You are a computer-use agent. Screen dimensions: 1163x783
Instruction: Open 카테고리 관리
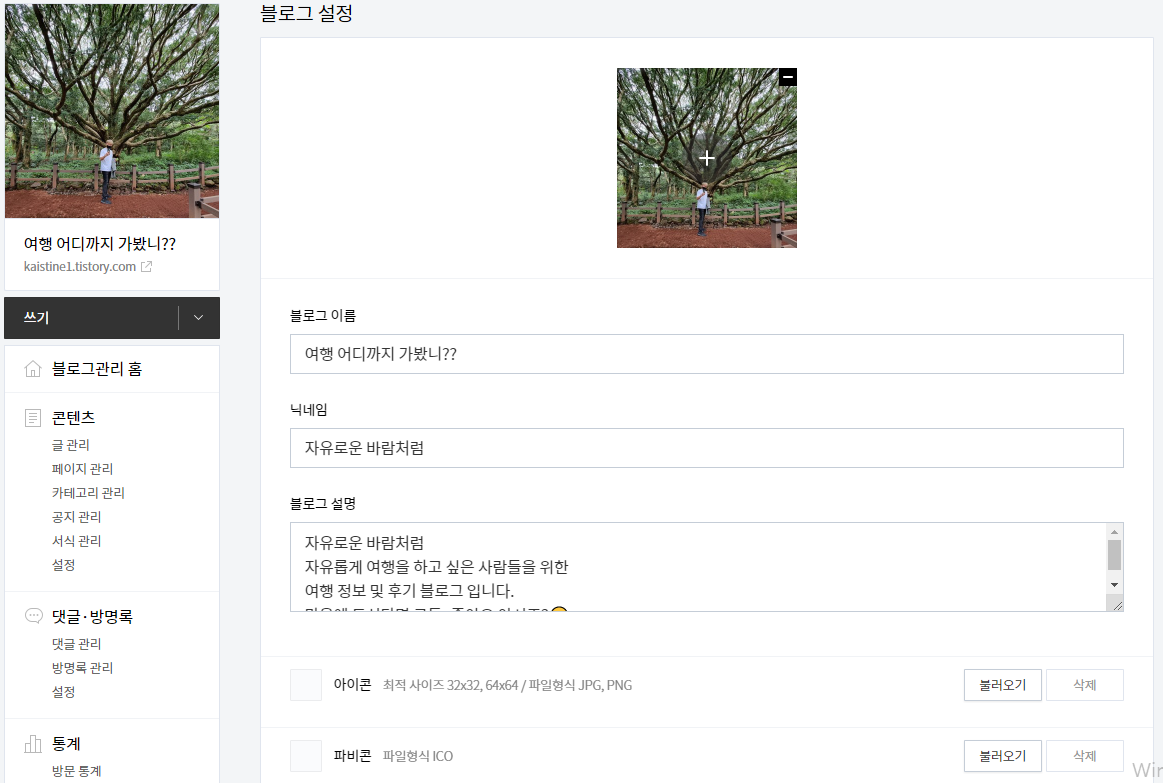(88, 493)
